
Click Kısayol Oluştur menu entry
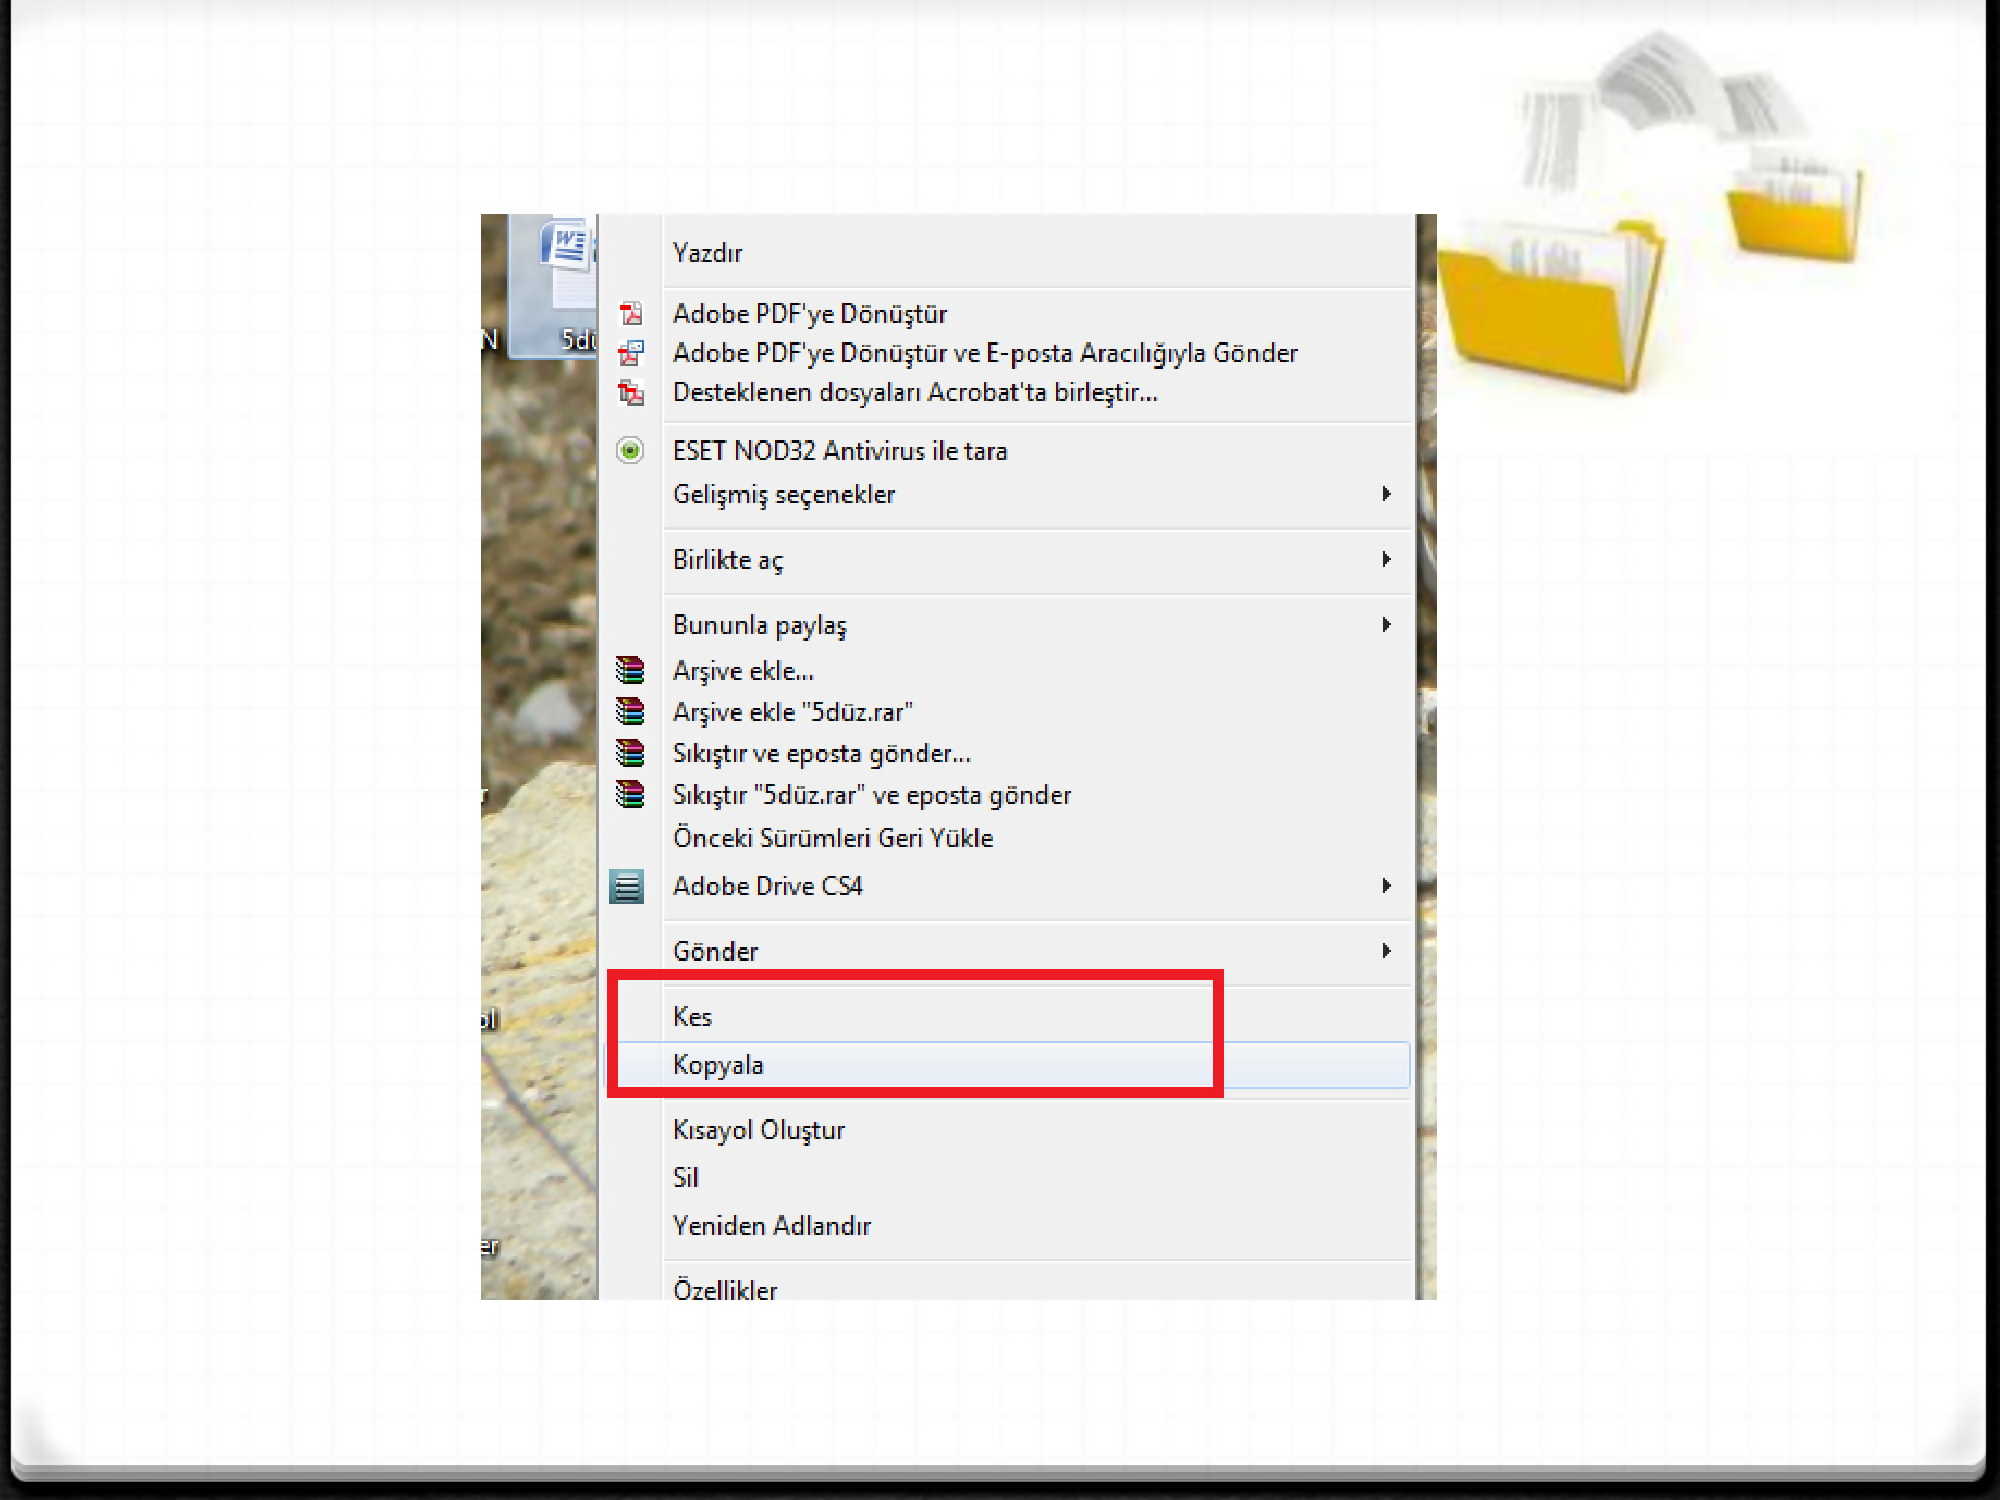click(758, 1130)
